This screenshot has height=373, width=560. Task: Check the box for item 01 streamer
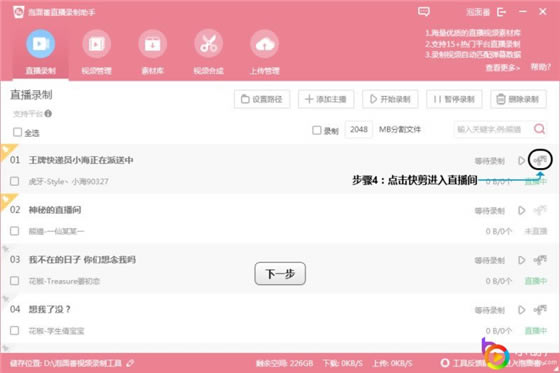pos(15,181)
